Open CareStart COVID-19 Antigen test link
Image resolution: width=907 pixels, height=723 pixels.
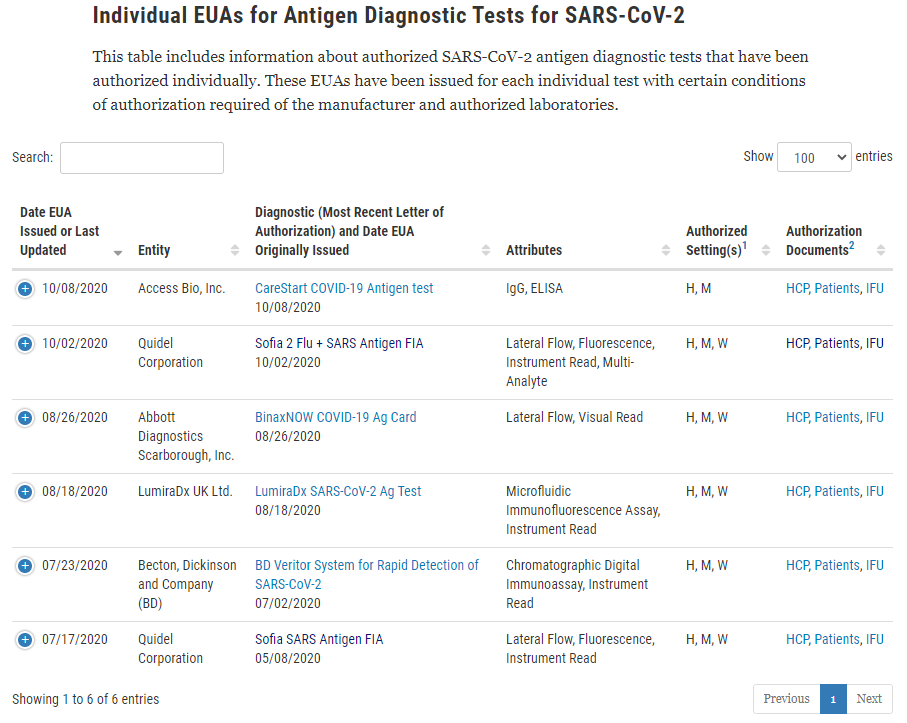pos(344,288)
